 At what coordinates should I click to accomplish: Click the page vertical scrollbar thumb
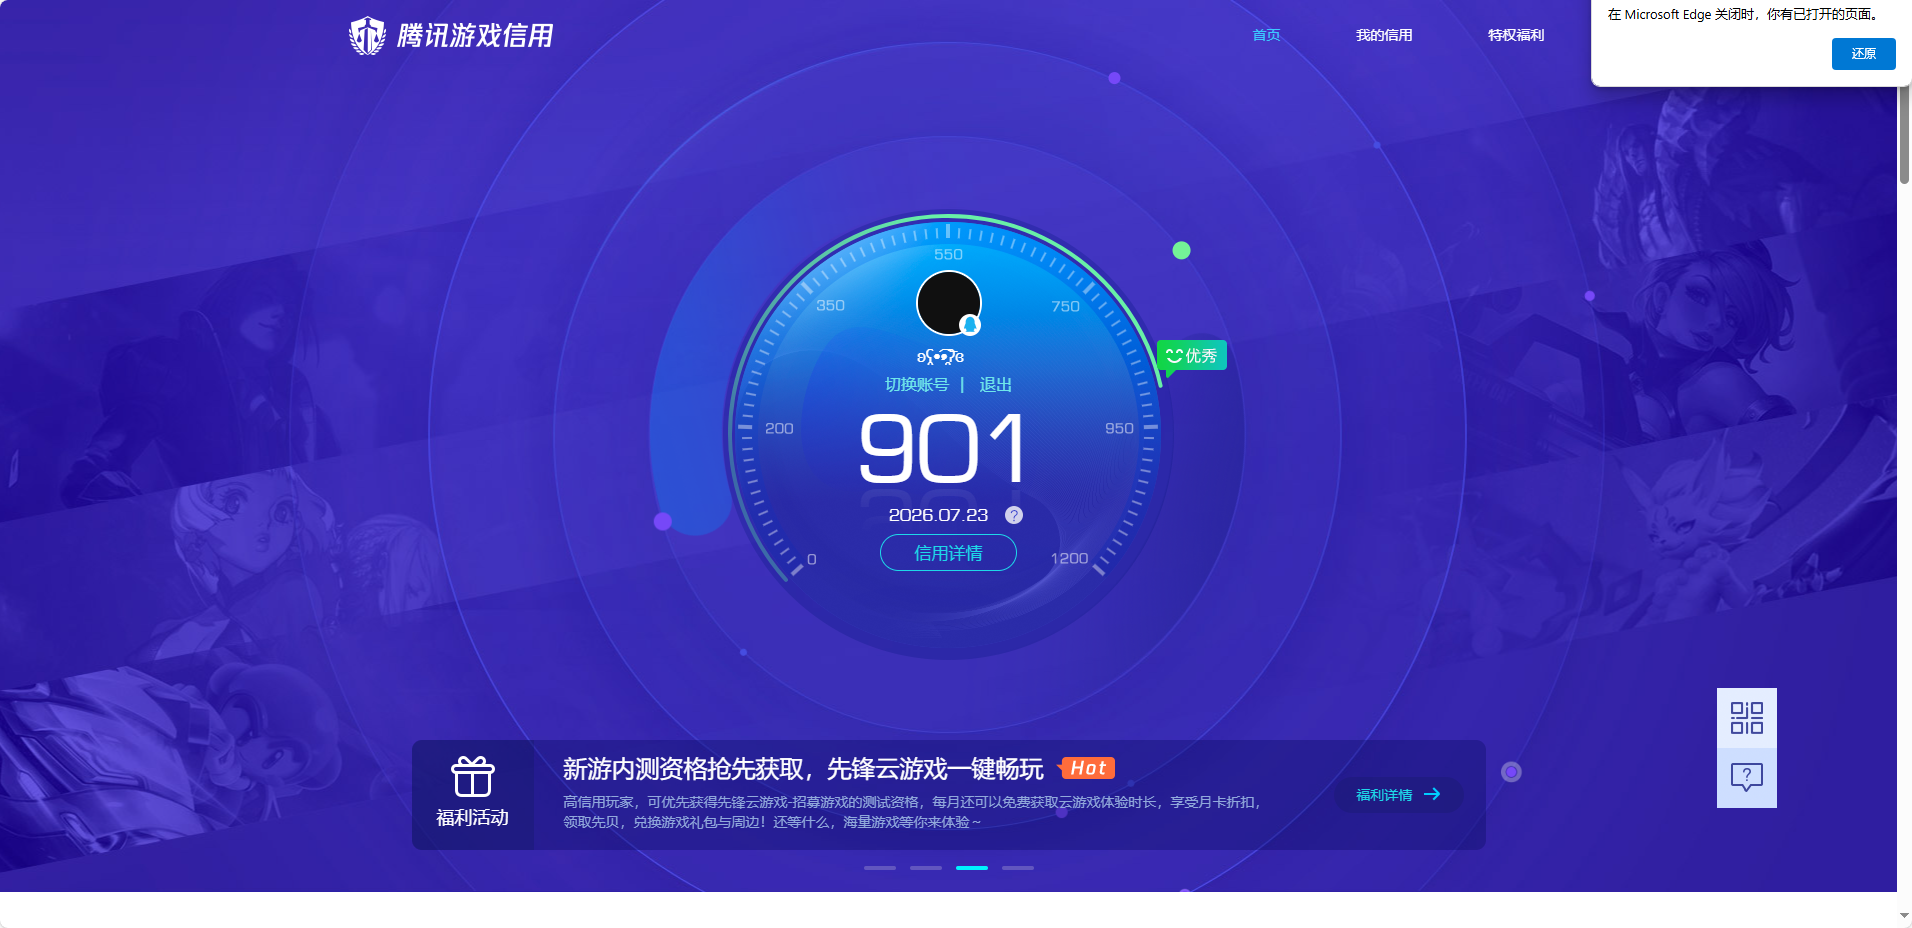click(1904, 134)
